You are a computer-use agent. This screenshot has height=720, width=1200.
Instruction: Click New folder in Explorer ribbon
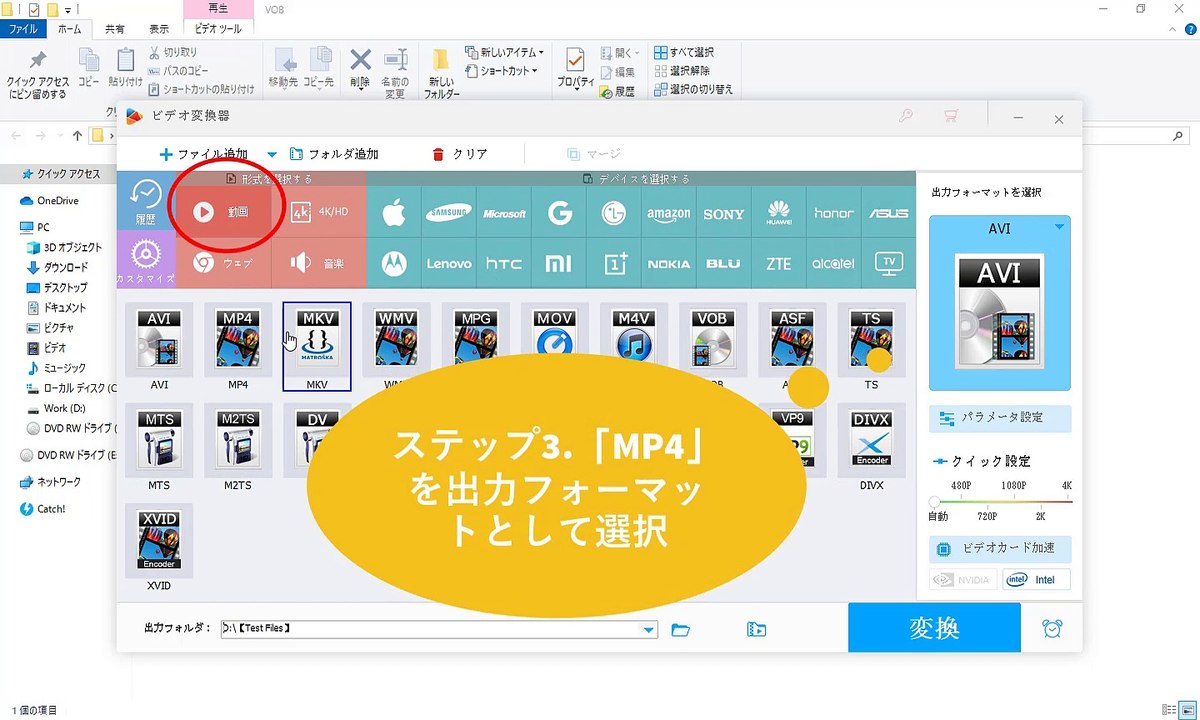[x=441, y=72]
